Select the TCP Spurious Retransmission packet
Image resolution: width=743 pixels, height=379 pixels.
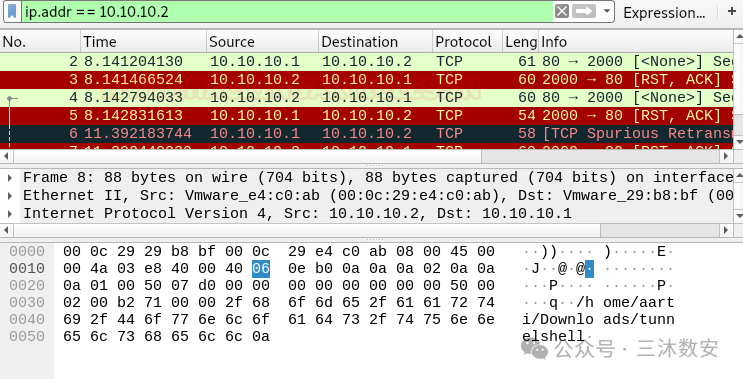[367, 133]
